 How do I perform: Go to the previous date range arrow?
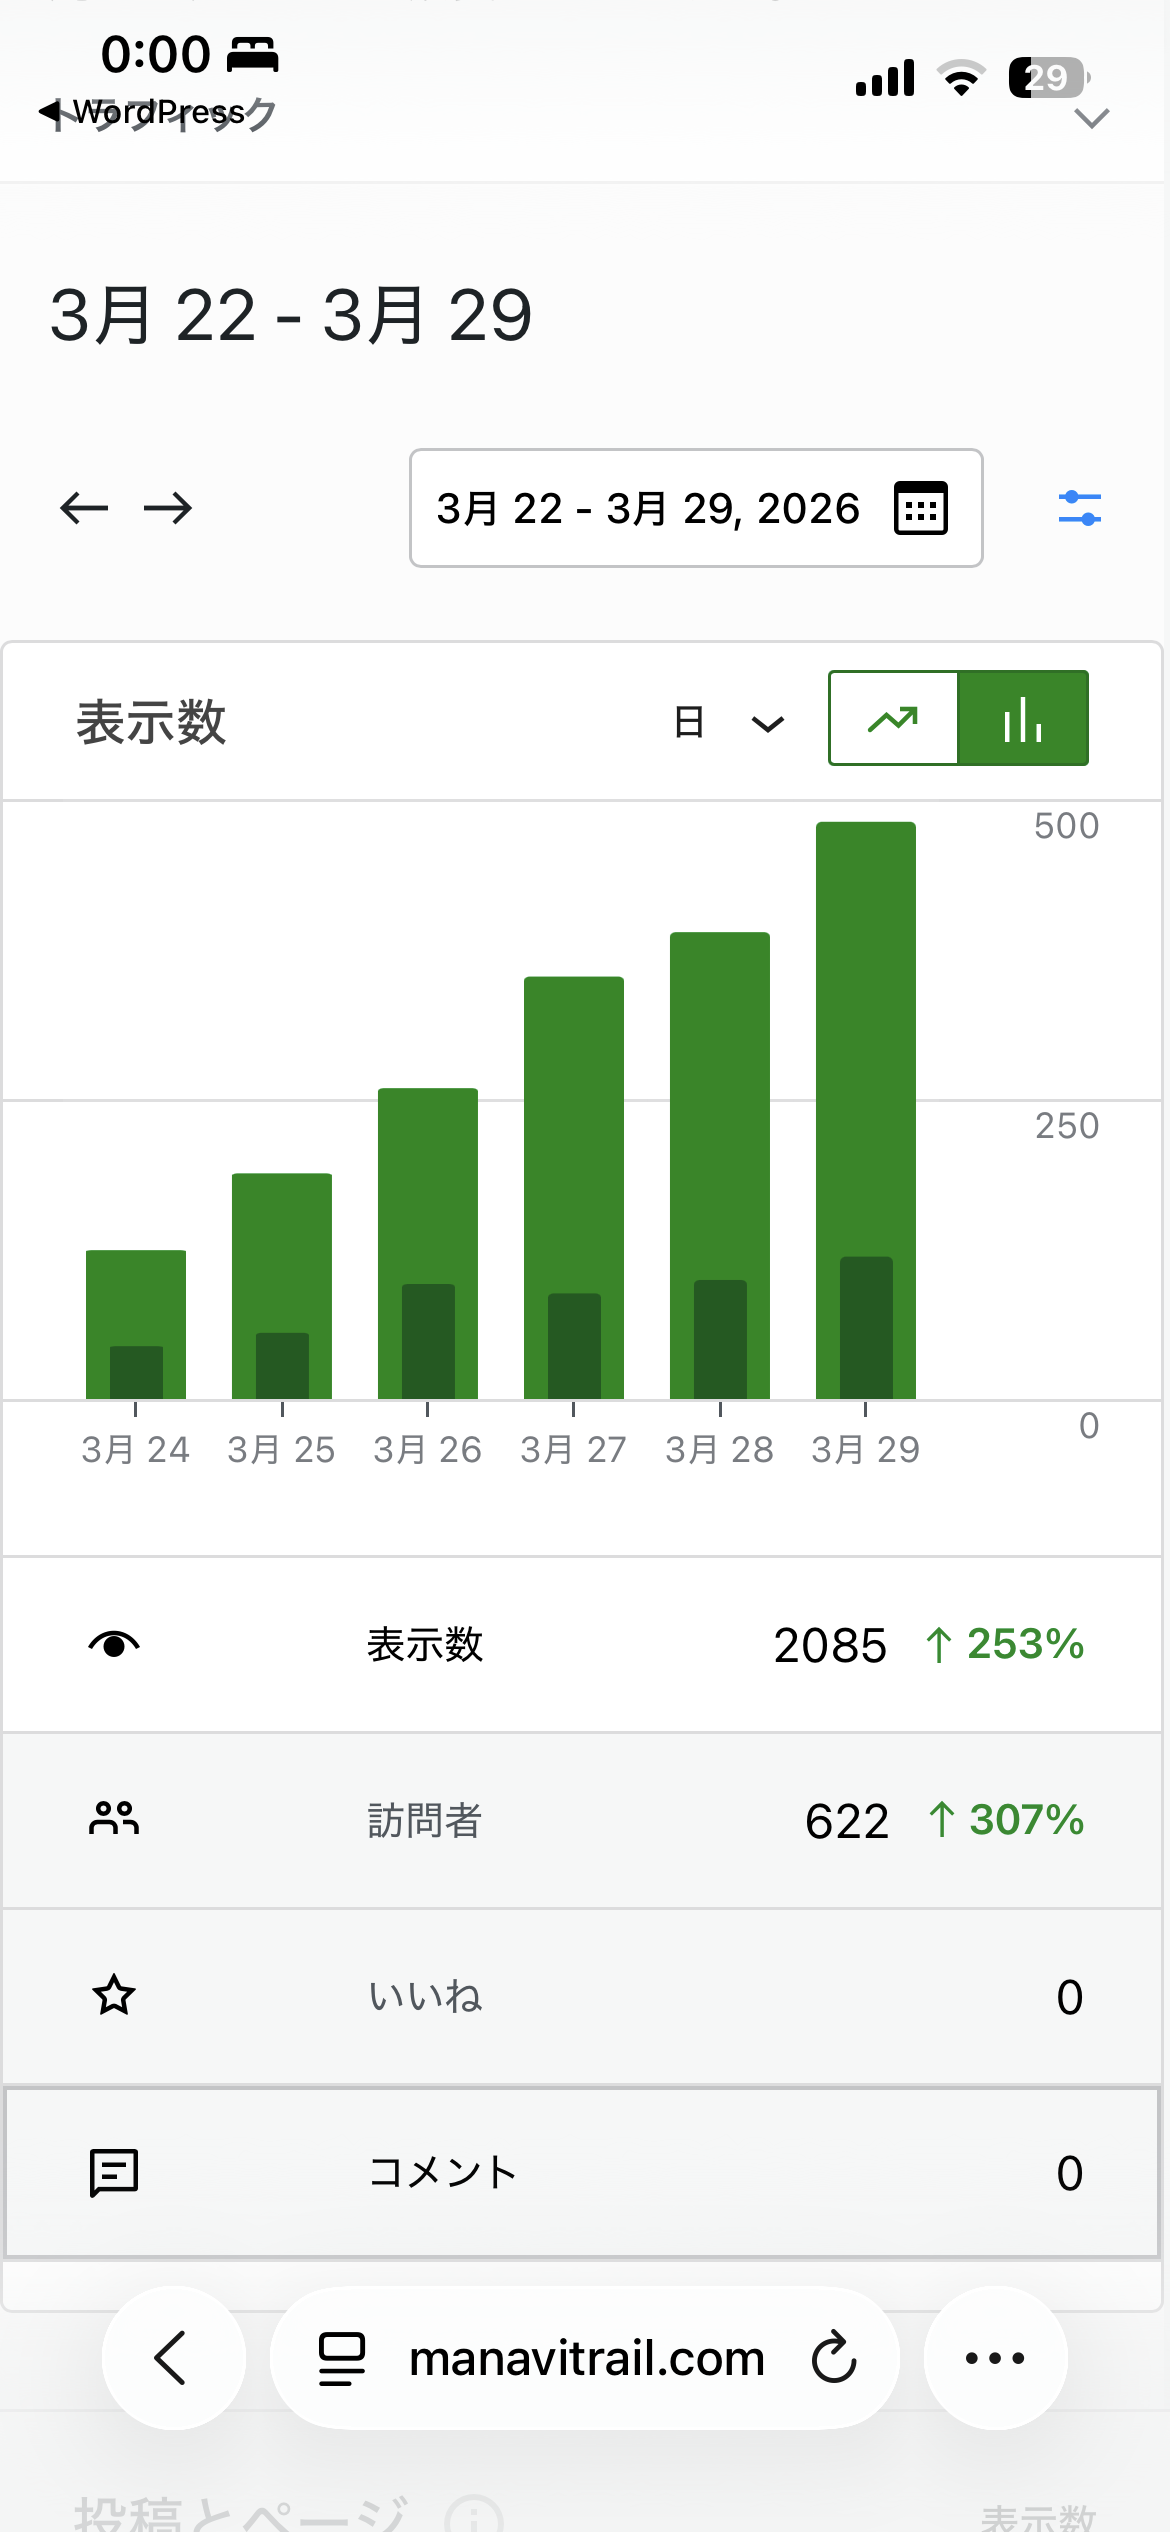[84, 508]
